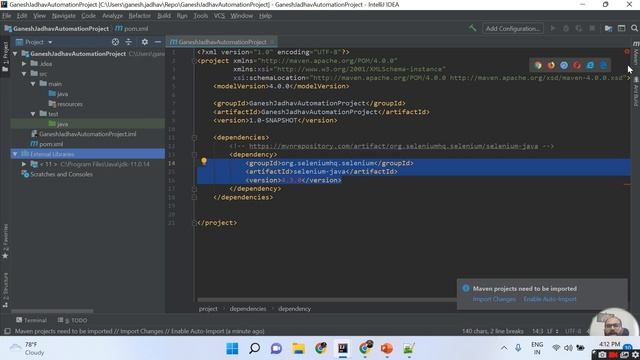The image size is (640, 360).
Task: Open pom.xml in Firefox browser icon
Action: pos(551,65)
